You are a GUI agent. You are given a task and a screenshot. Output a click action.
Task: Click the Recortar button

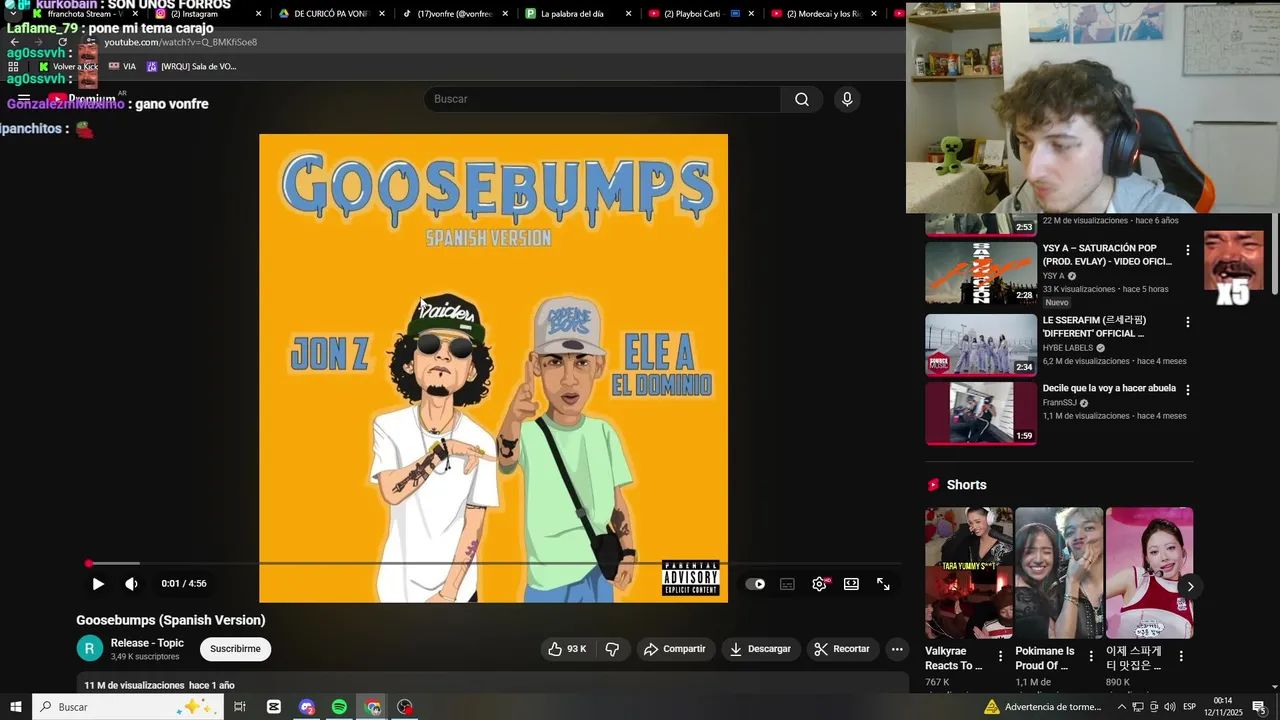(x=842, y=649)
